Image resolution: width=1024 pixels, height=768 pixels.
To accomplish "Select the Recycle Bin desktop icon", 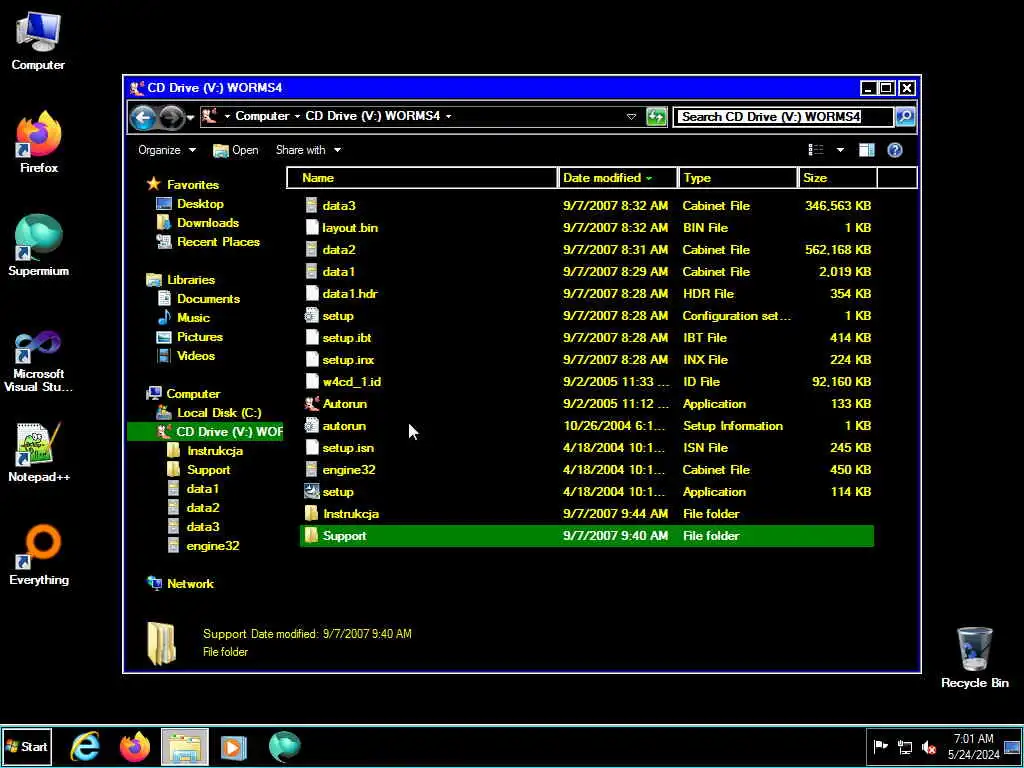I will point(974,658).
